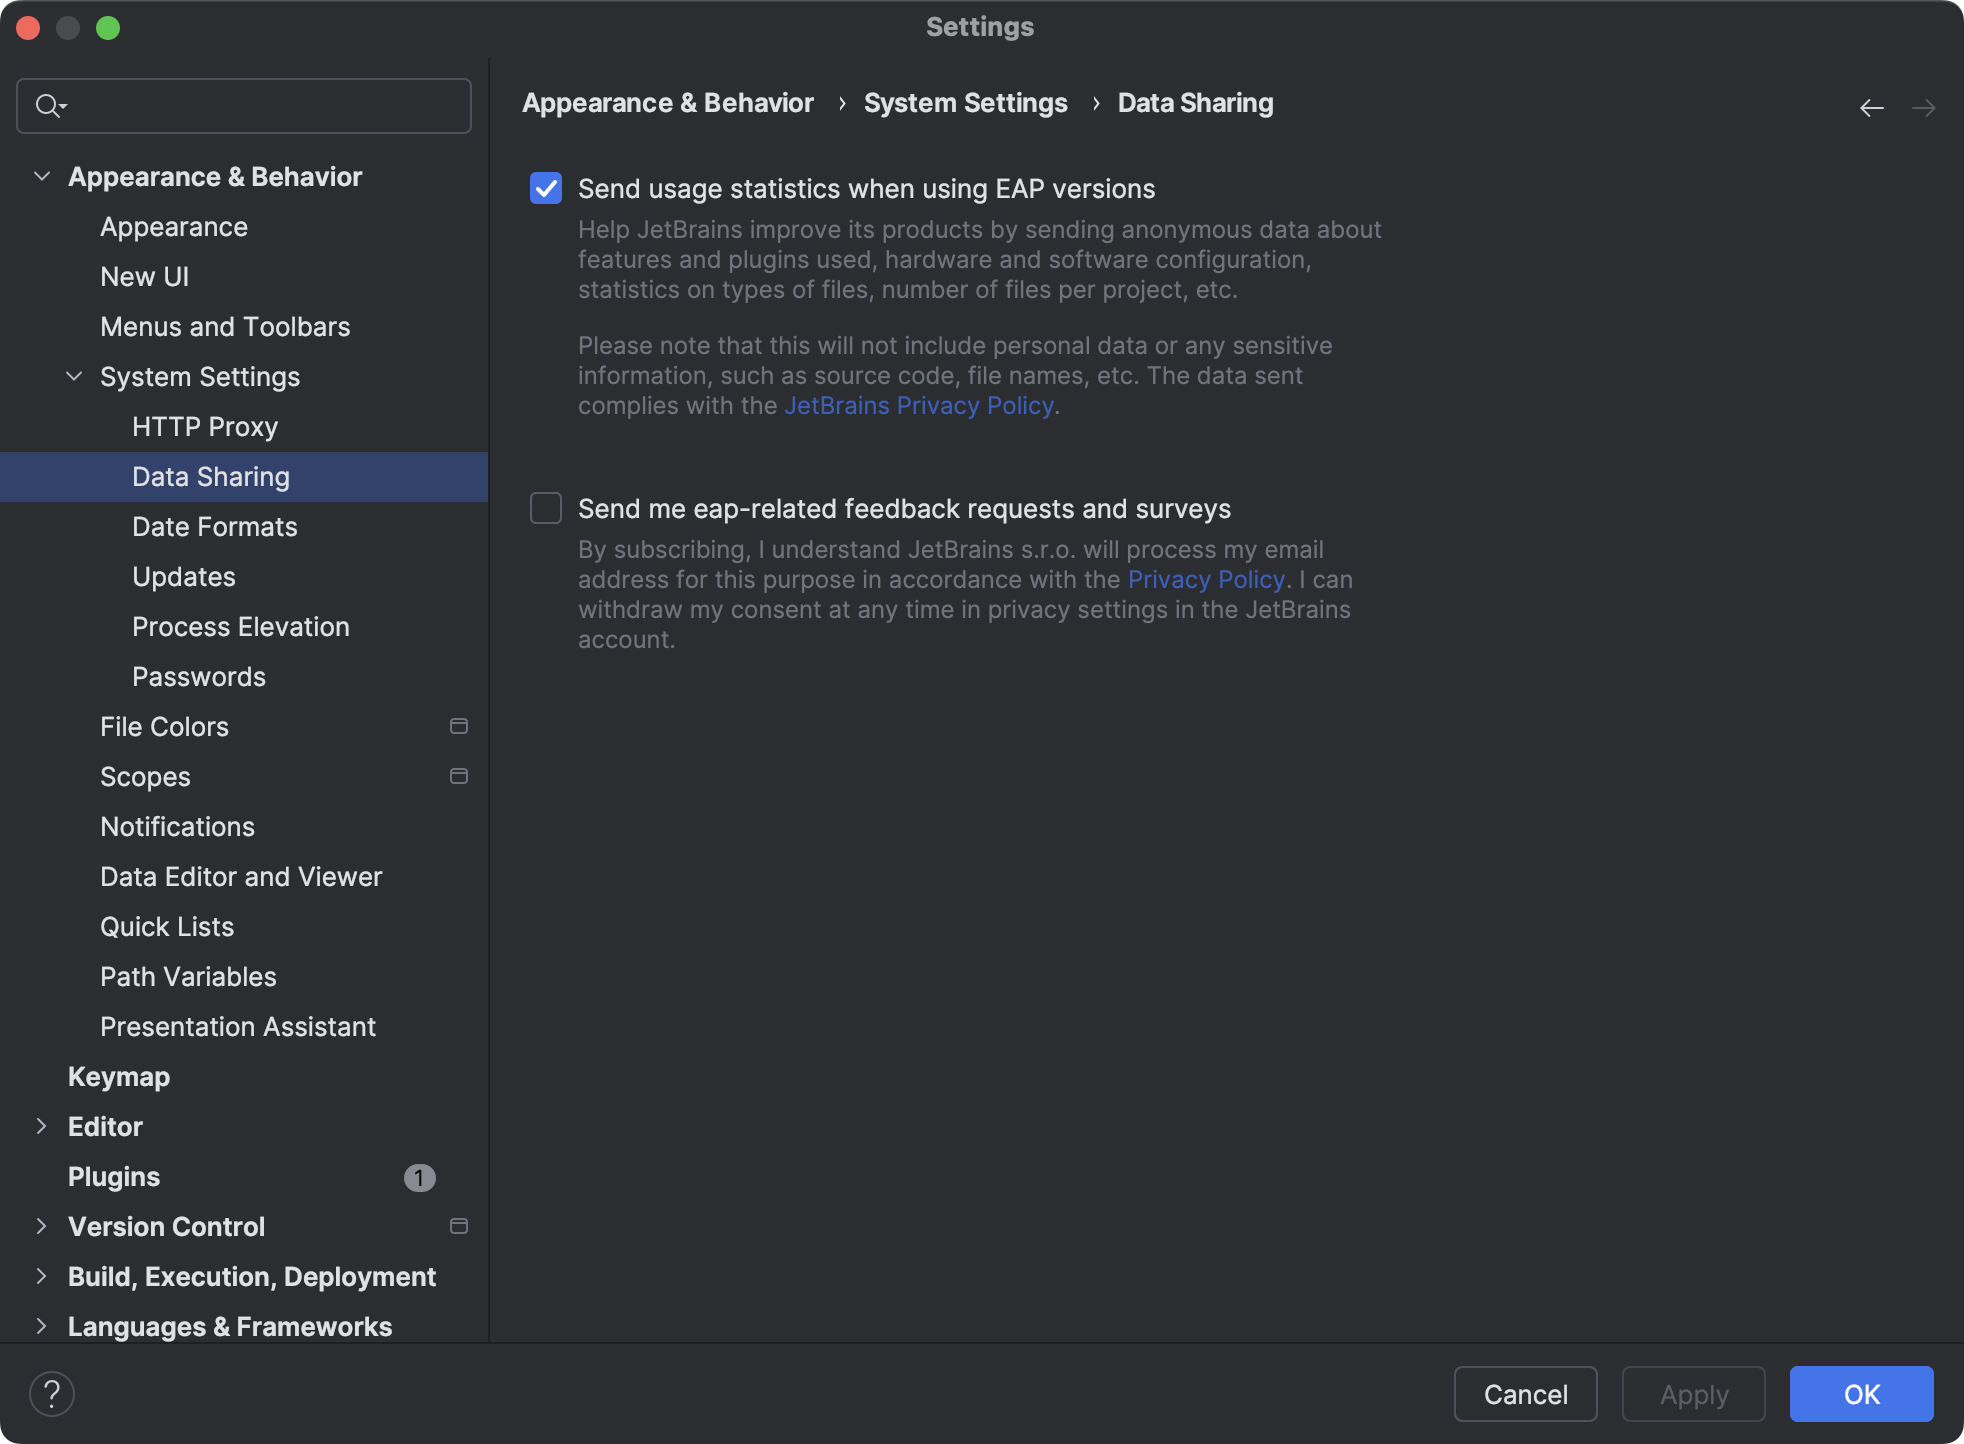Click the Cancel button
The height and width of the screenshot is (1444, 1964).
(1525, 1393)
